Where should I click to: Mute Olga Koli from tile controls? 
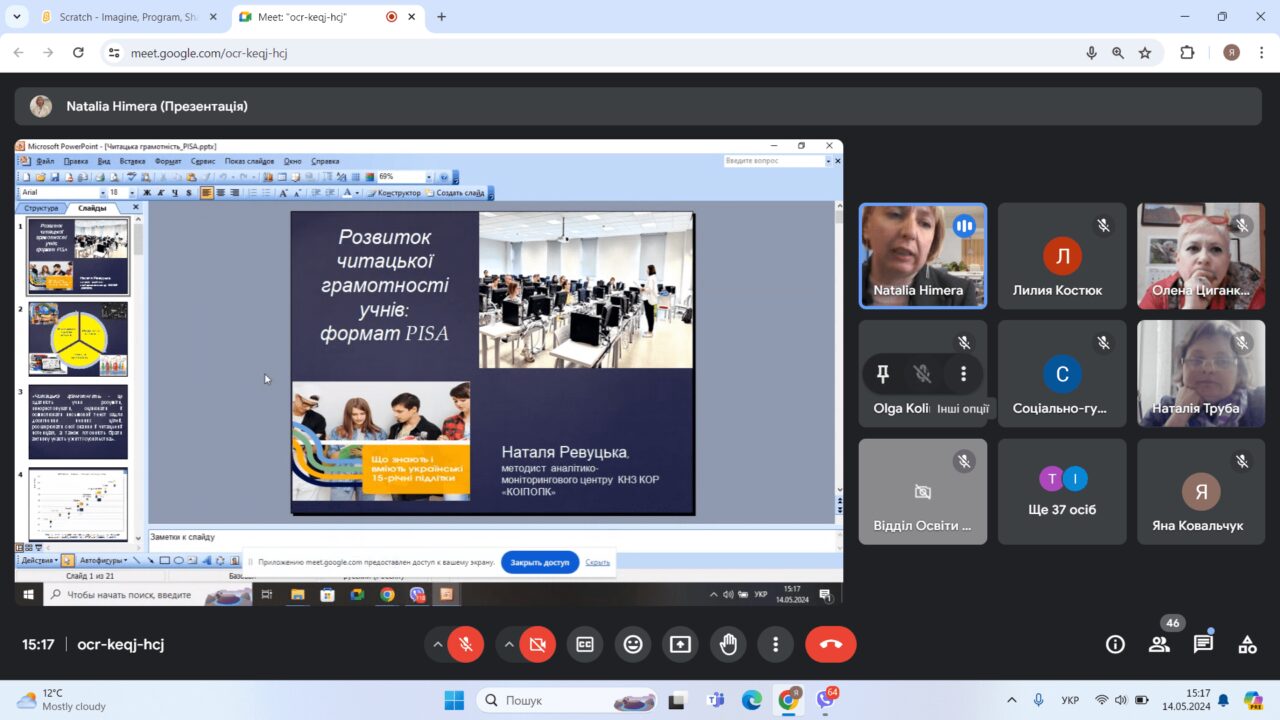click(x=922, y=374)
